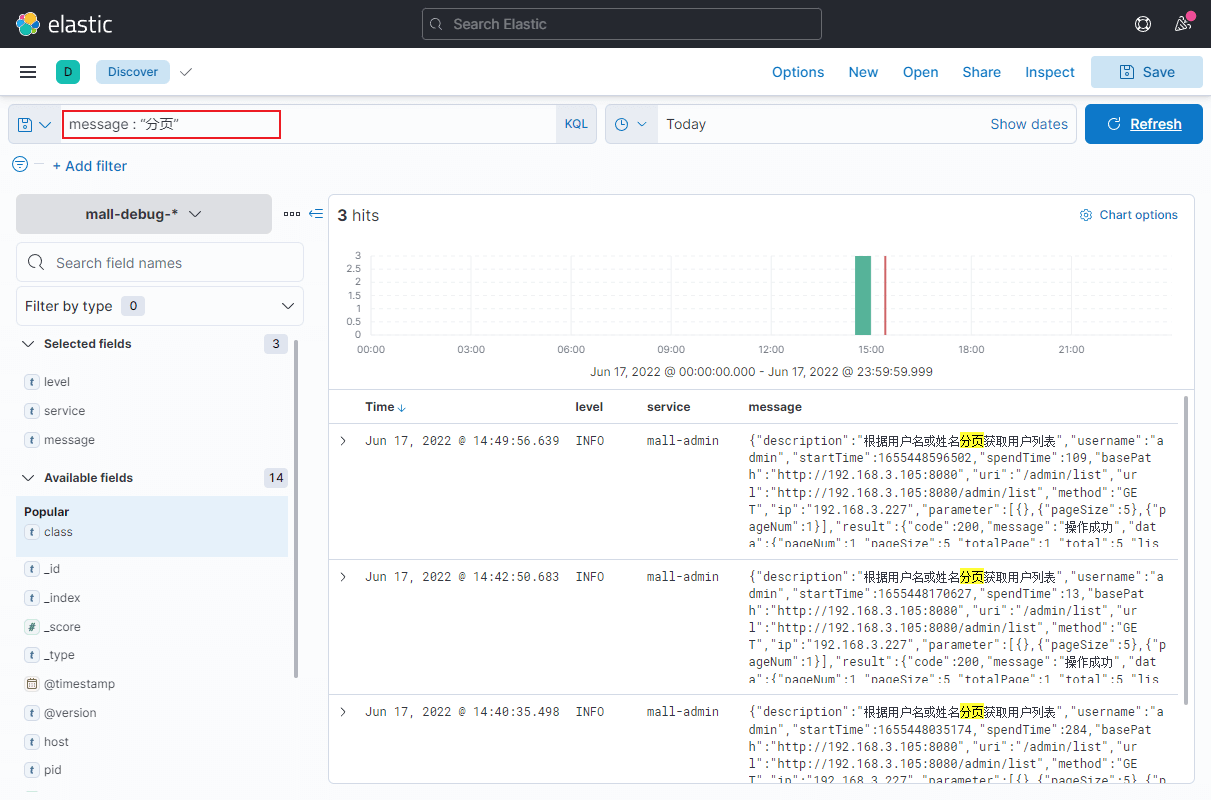Click the Time column sort arrow

[402, 408]
